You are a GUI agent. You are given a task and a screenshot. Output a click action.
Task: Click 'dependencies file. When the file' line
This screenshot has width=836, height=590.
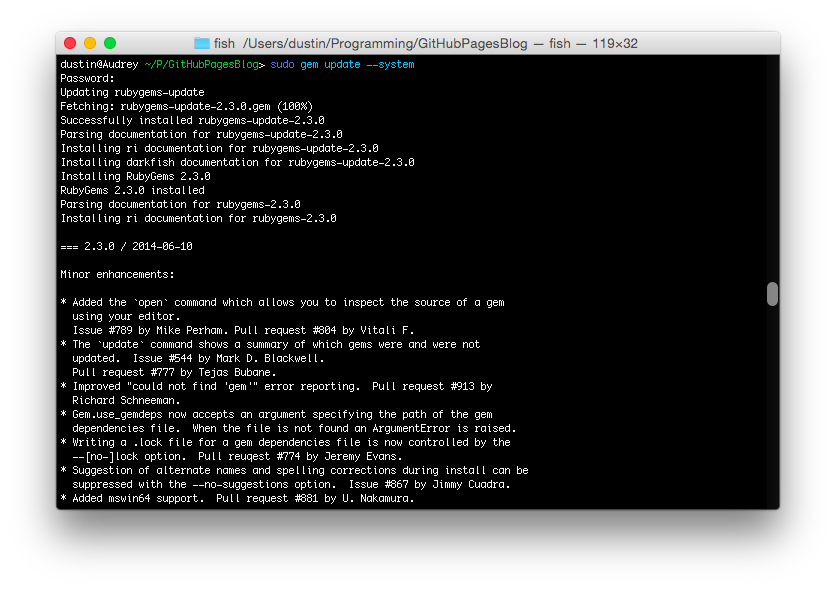294,429
